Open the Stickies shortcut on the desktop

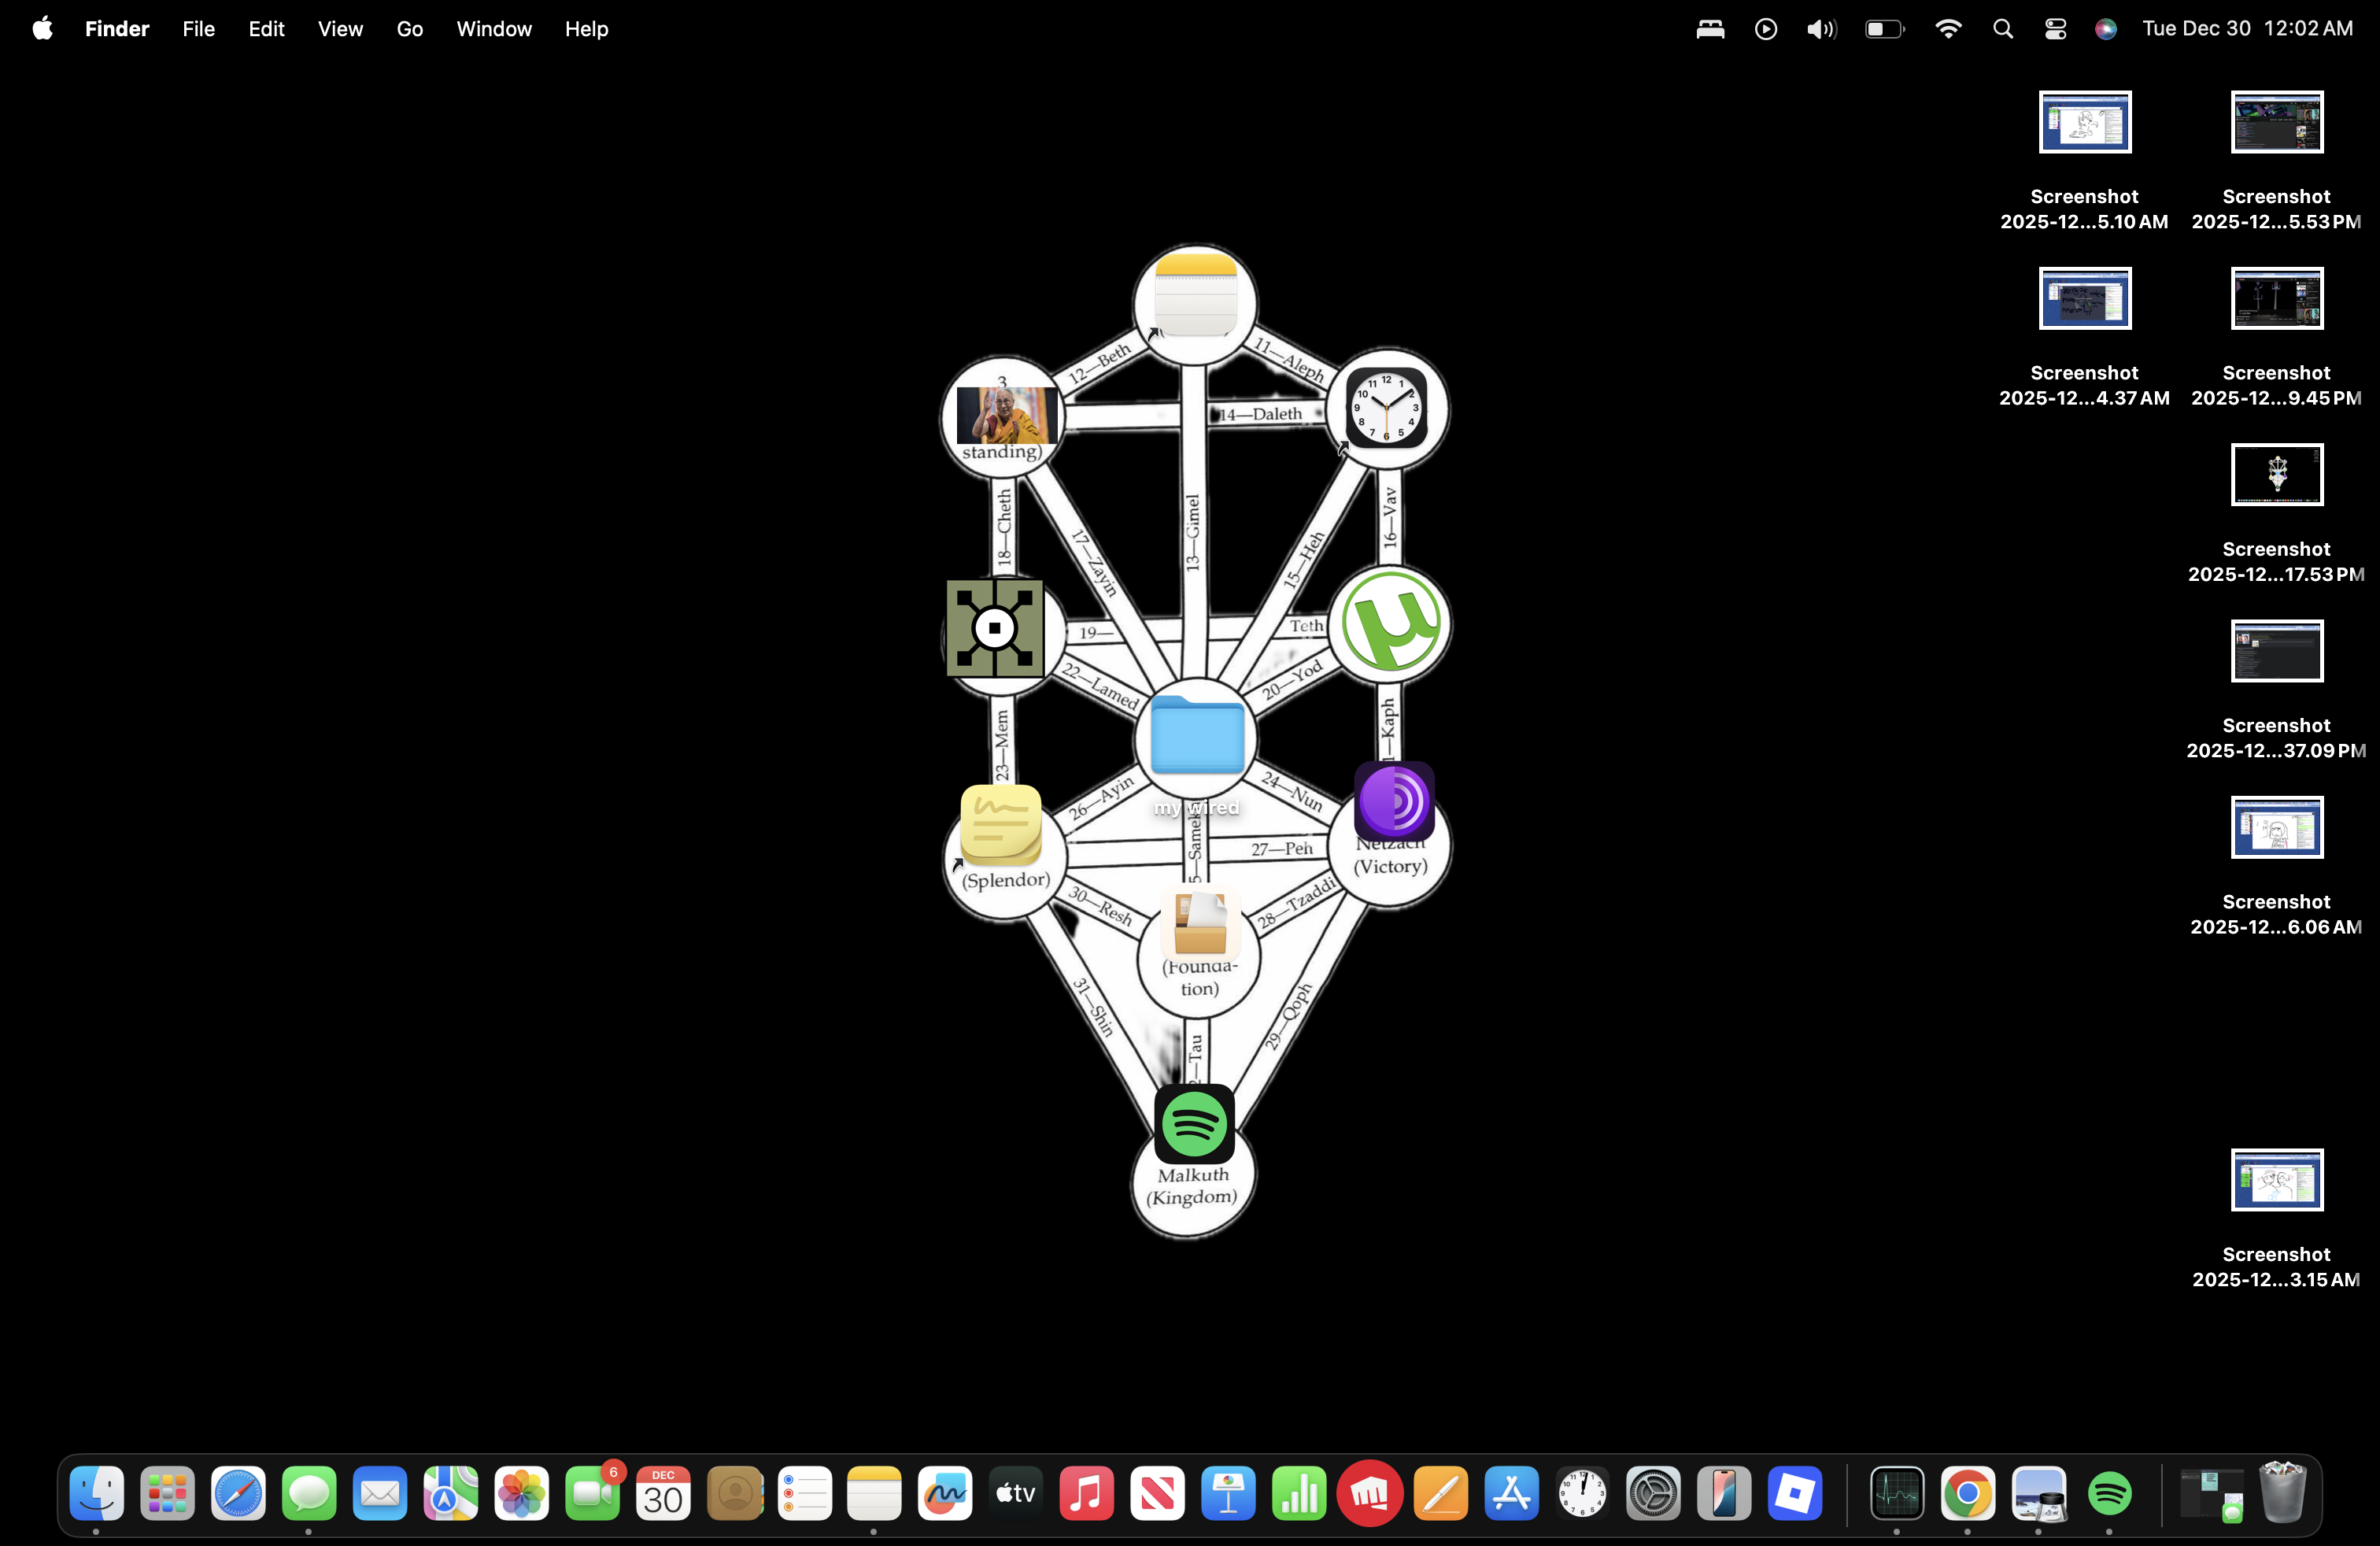pyautogui.click(x=1001, y=826)
